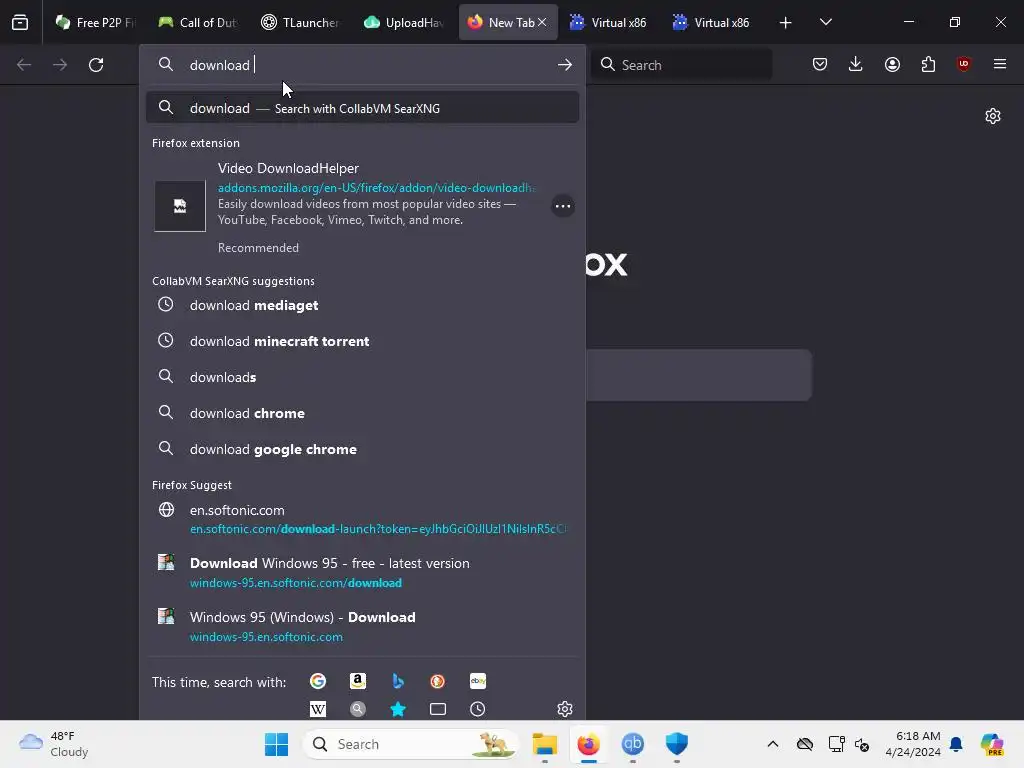This screenshot has width=1024, height=768.
Task: Search this time with DuckDuckGo
Action: coord(438,681)
